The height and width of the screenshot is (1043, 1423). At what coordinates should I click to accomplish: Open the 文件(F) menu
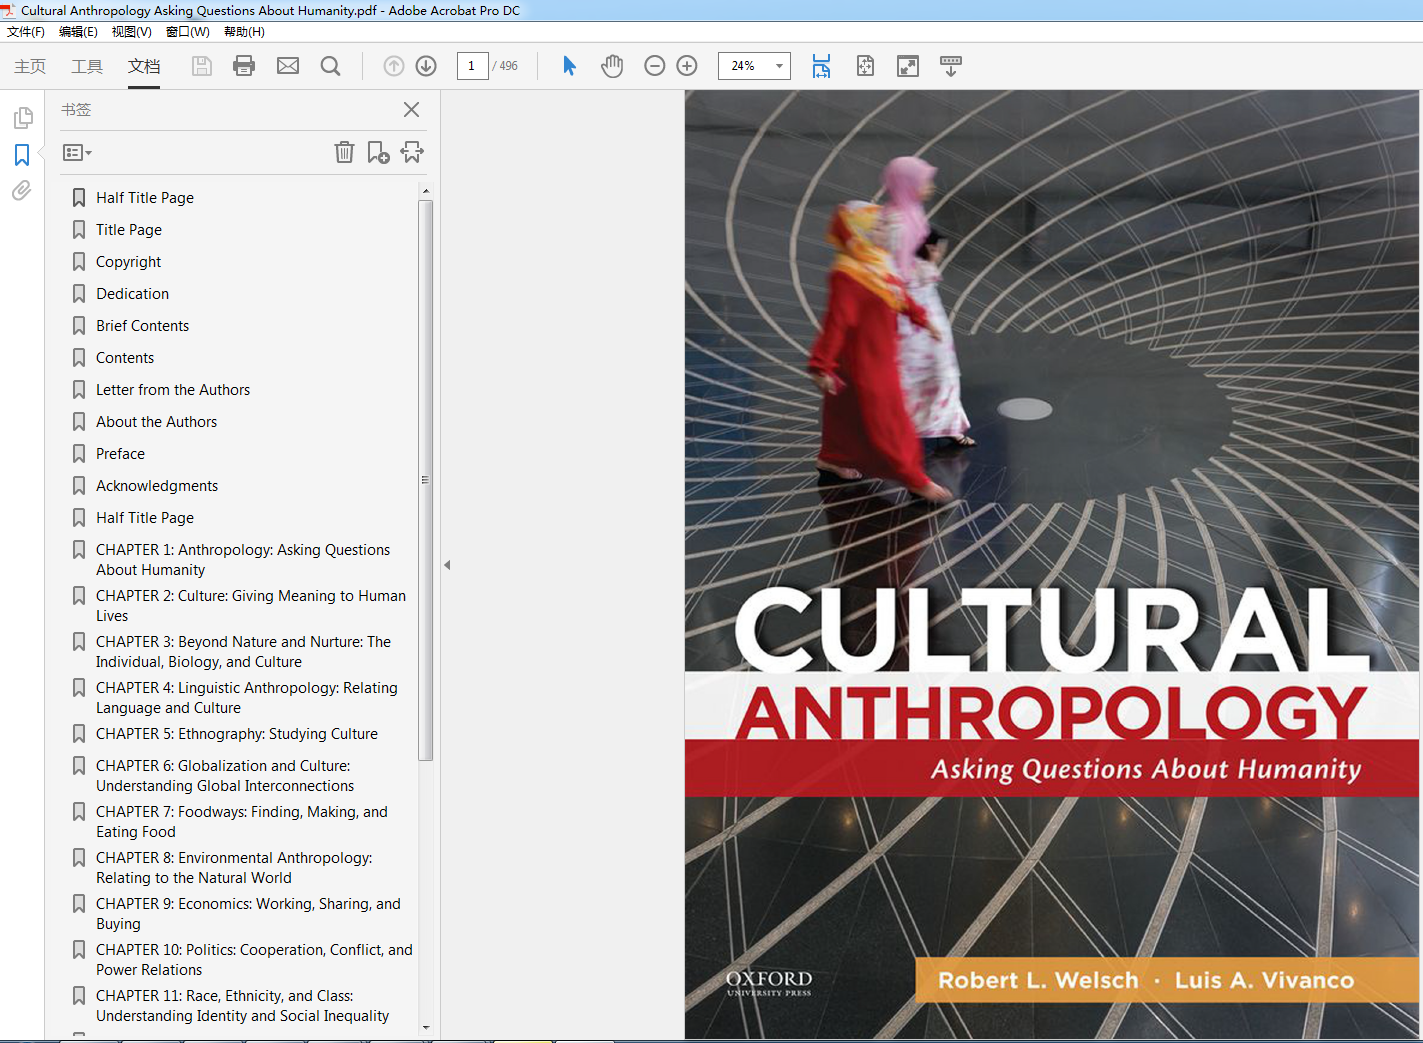tap(26, 32)
